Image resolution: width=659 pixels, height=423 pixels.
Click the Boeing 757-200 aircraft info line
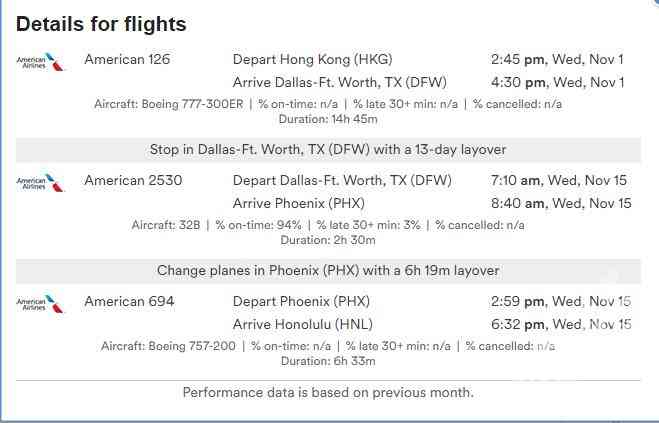pyautogui.click(x=328, y=346)
